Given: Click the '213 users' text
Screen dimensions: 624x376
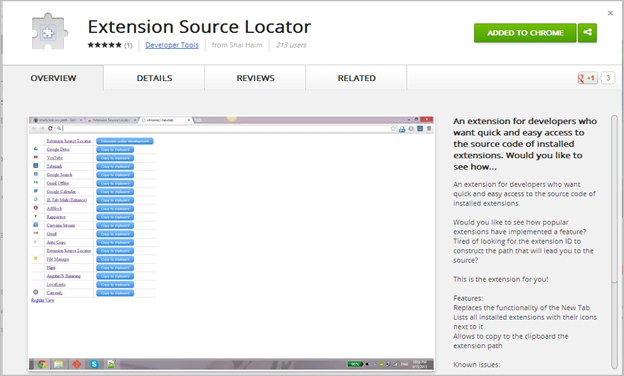Looking at the screenshot, I should click(291, 45).
